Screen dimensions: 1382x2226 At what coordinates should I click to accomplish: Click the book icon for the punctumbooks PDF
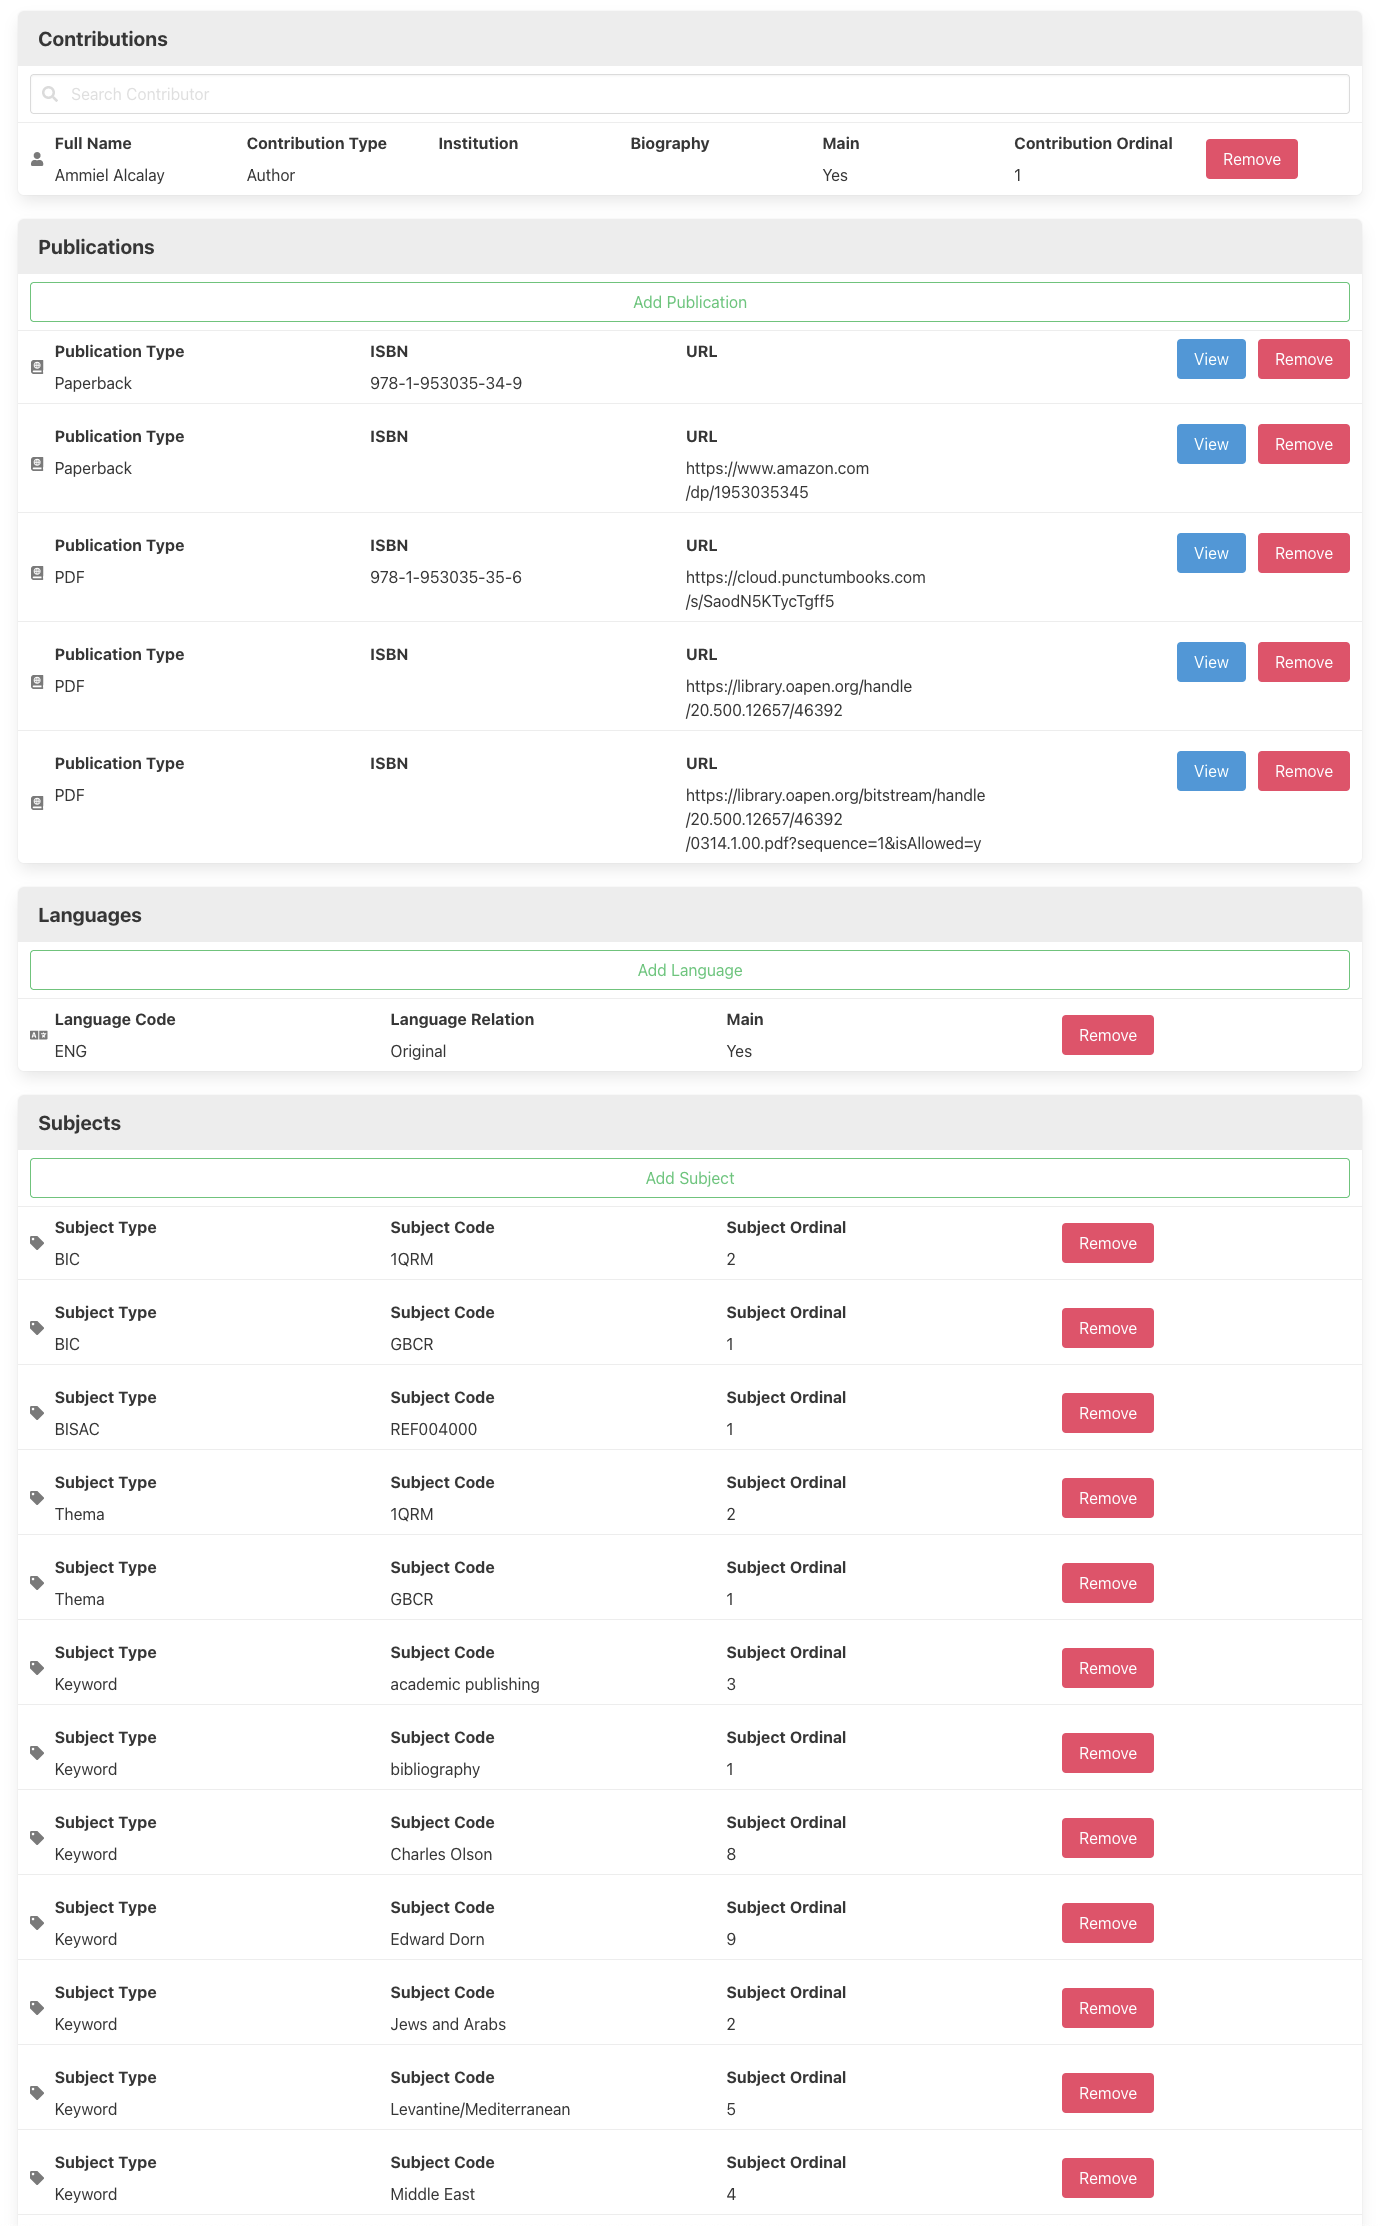pyautogui.click(x=37, y=573)
